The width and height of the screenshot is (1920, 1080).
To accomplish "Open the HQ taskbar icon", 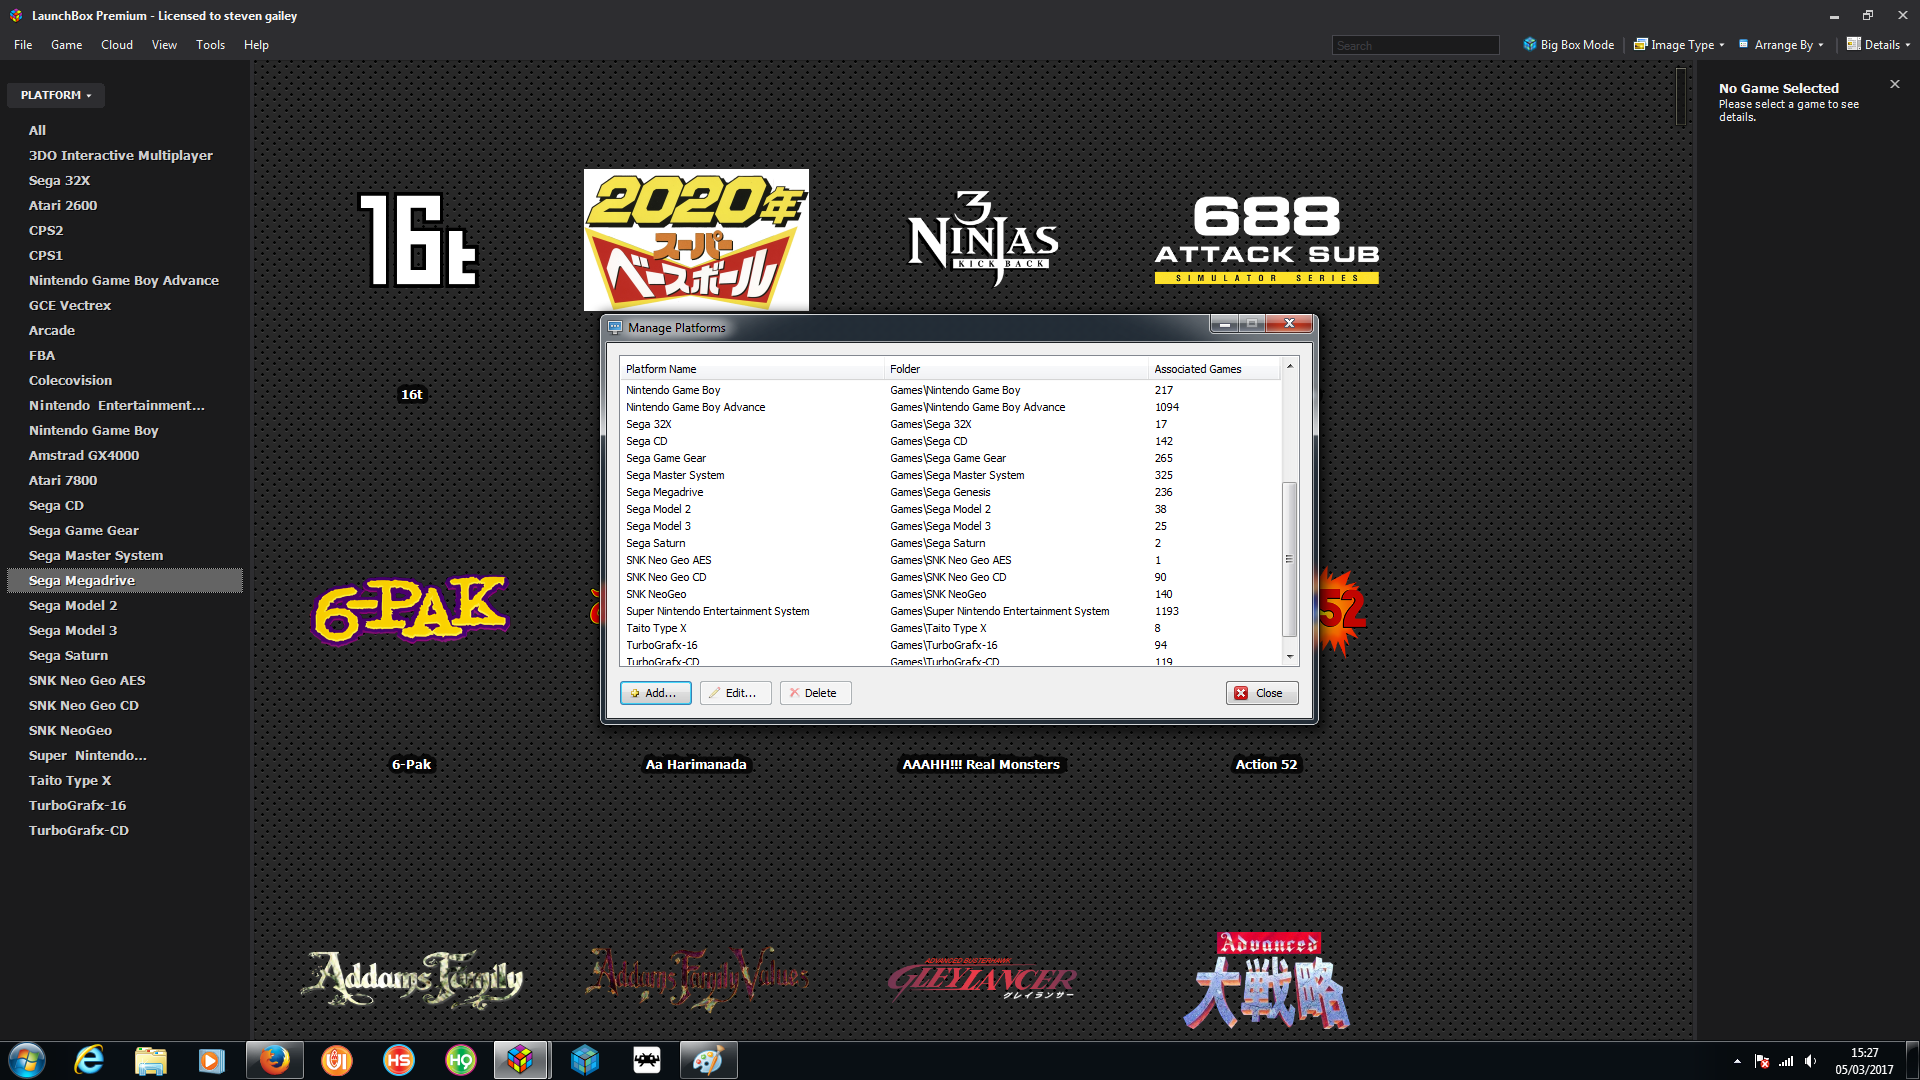I will pyautogui.click(x=460, y=1060).
